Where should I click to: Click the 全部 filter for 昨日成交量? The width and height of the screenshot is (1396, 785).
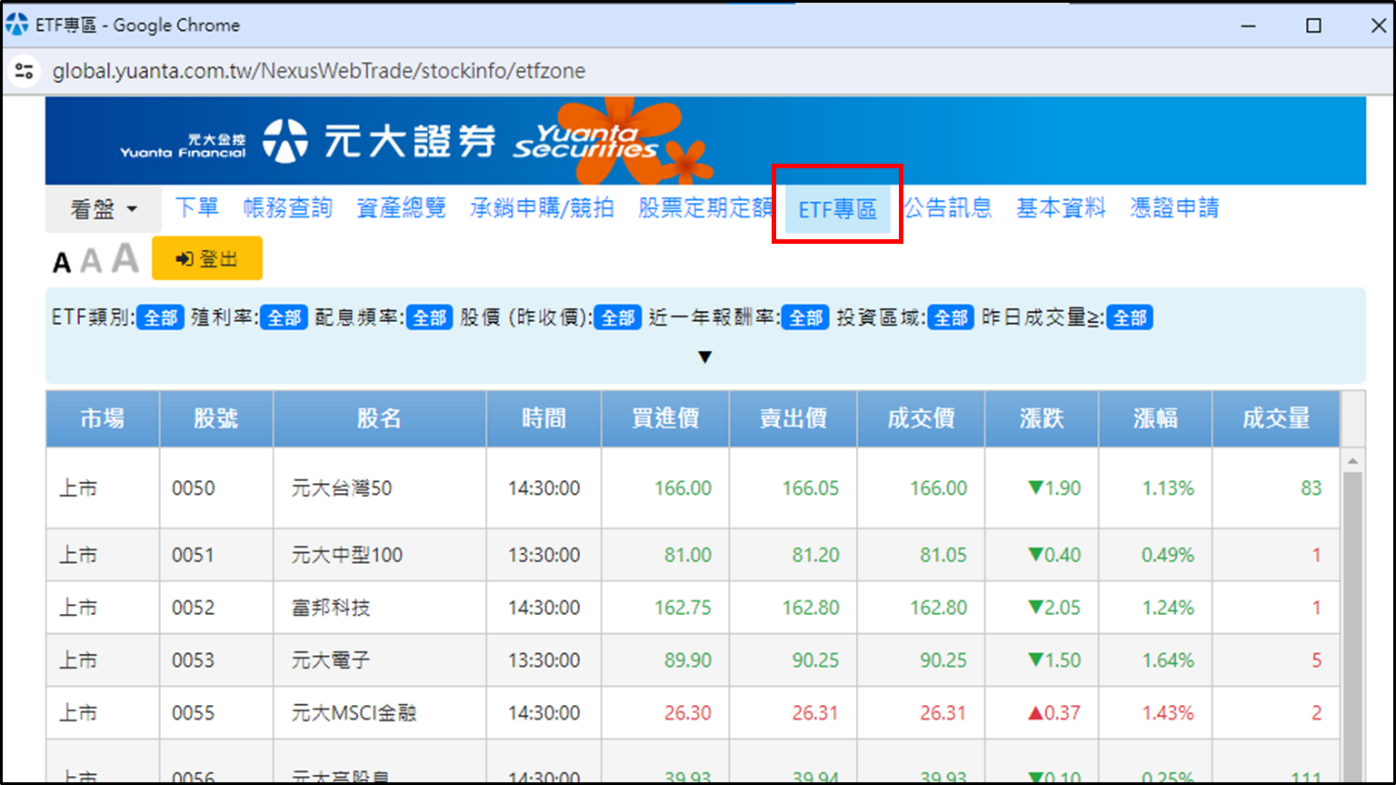[1130, 318]
